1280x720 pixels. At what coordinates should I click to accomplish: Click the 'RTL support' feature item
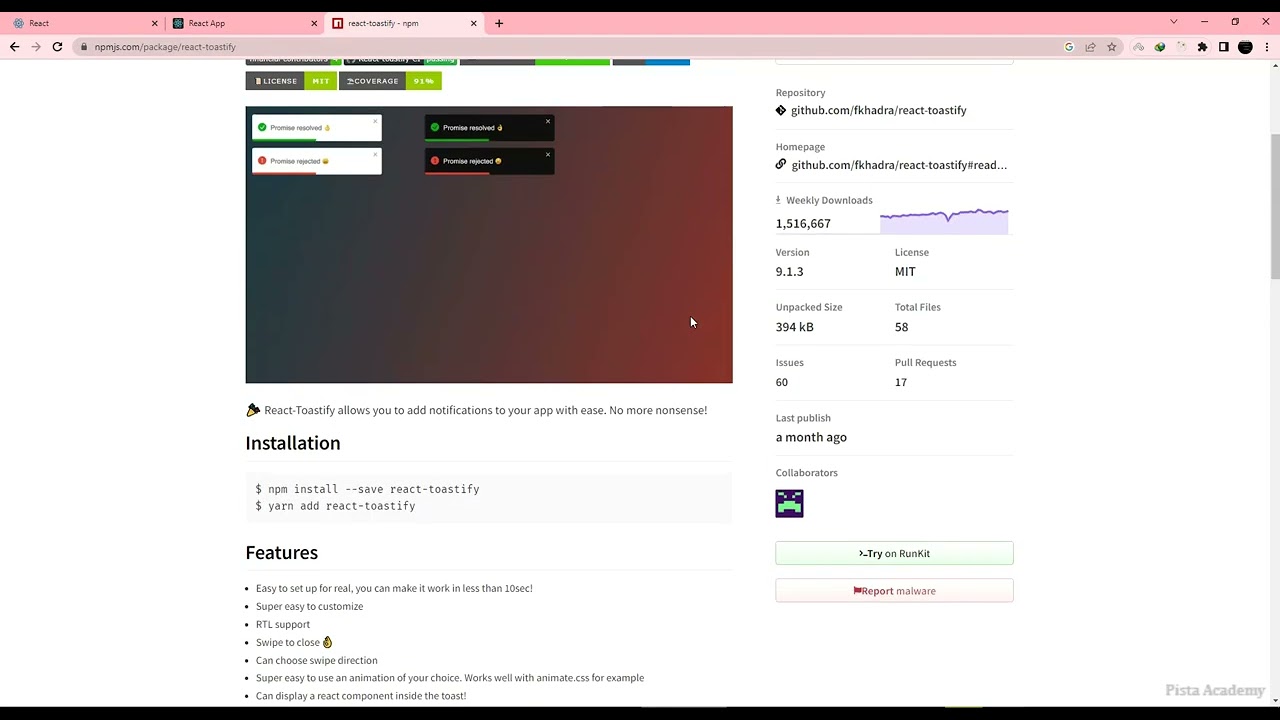[x=283, y=624]
